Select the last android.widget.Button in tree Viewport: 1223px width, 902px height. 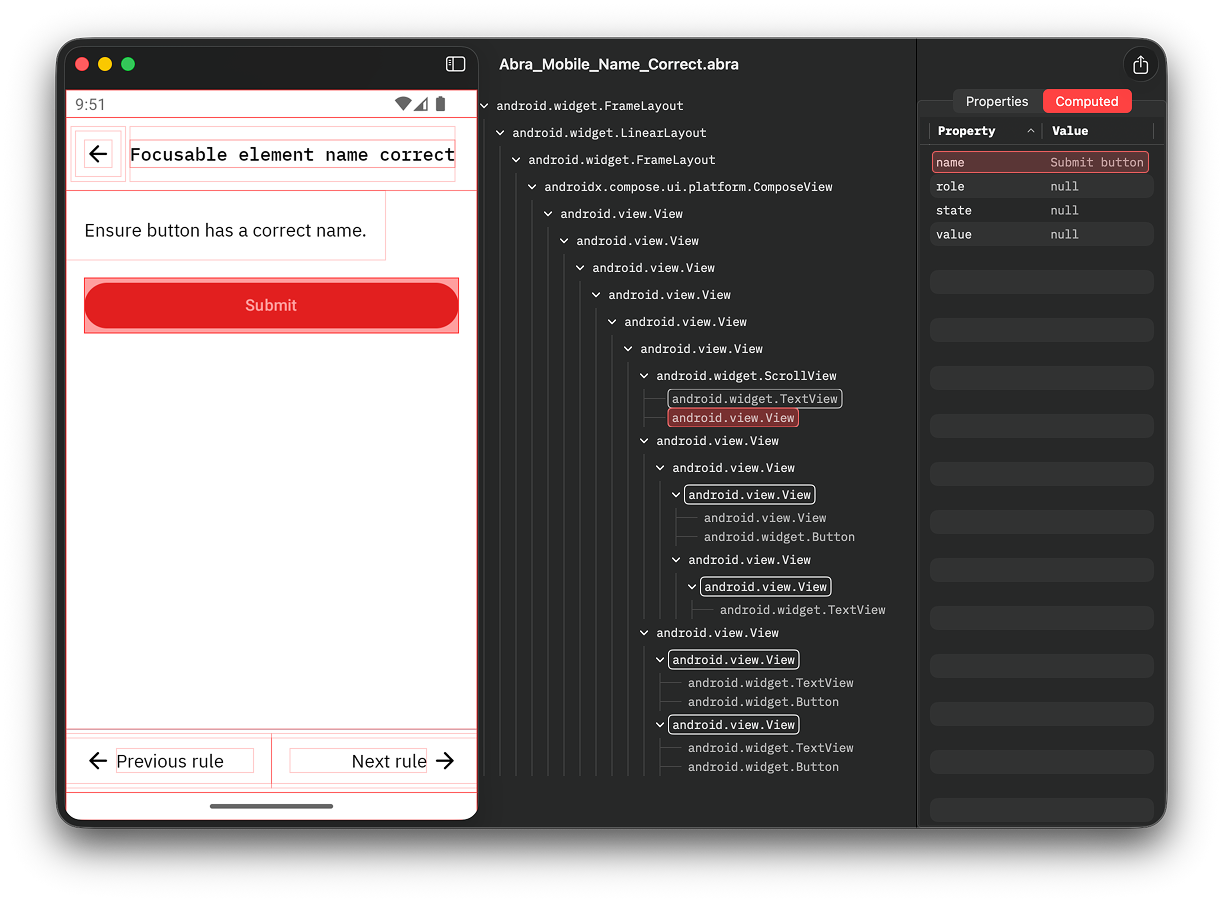763,767
